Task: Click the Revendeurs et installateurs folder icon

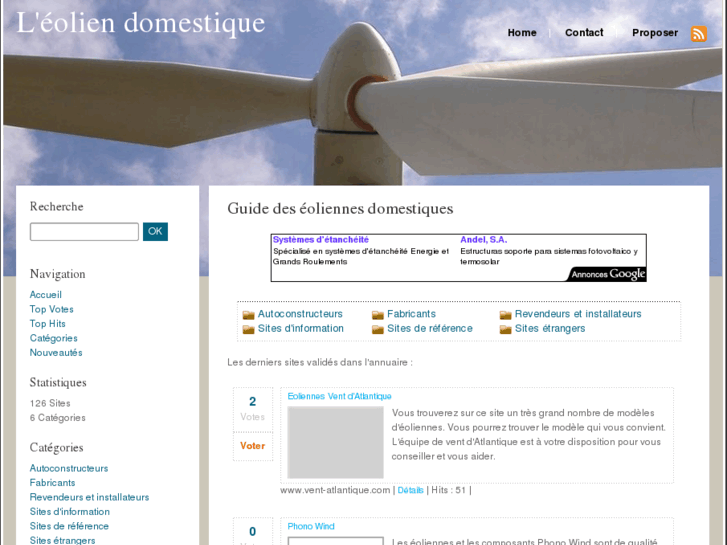Action: click(505, 315)
